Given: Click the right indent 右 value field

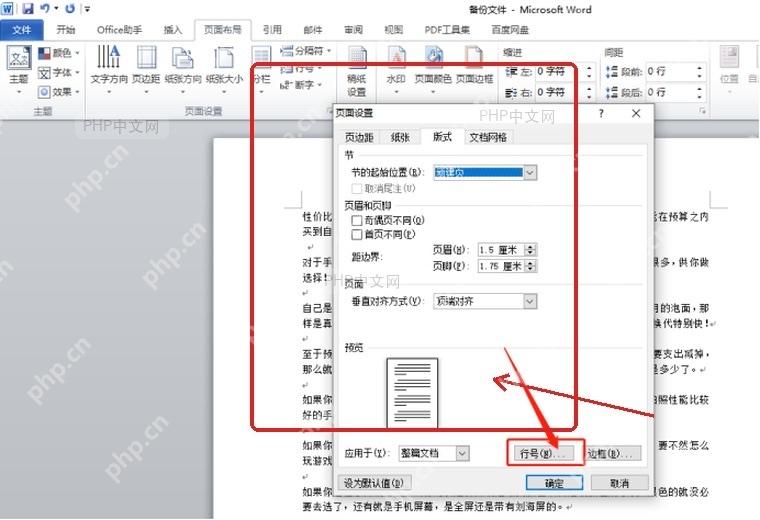Looking at the screenshot, I should tap(558, 92).
